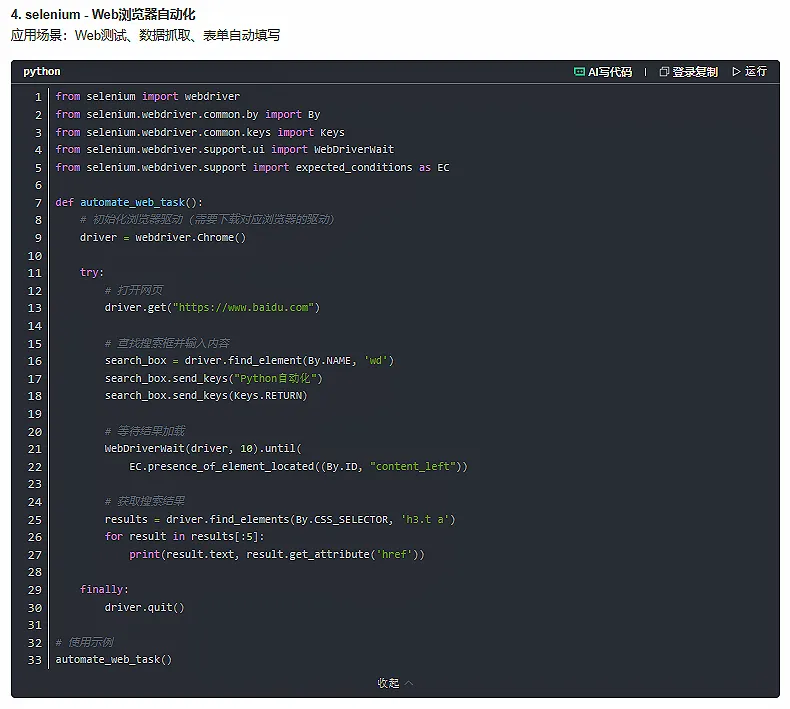
Task: Click 'WebDriverWait(driver, 10)' on line 21
Action: pyautogui.click(x=182, y=448)
